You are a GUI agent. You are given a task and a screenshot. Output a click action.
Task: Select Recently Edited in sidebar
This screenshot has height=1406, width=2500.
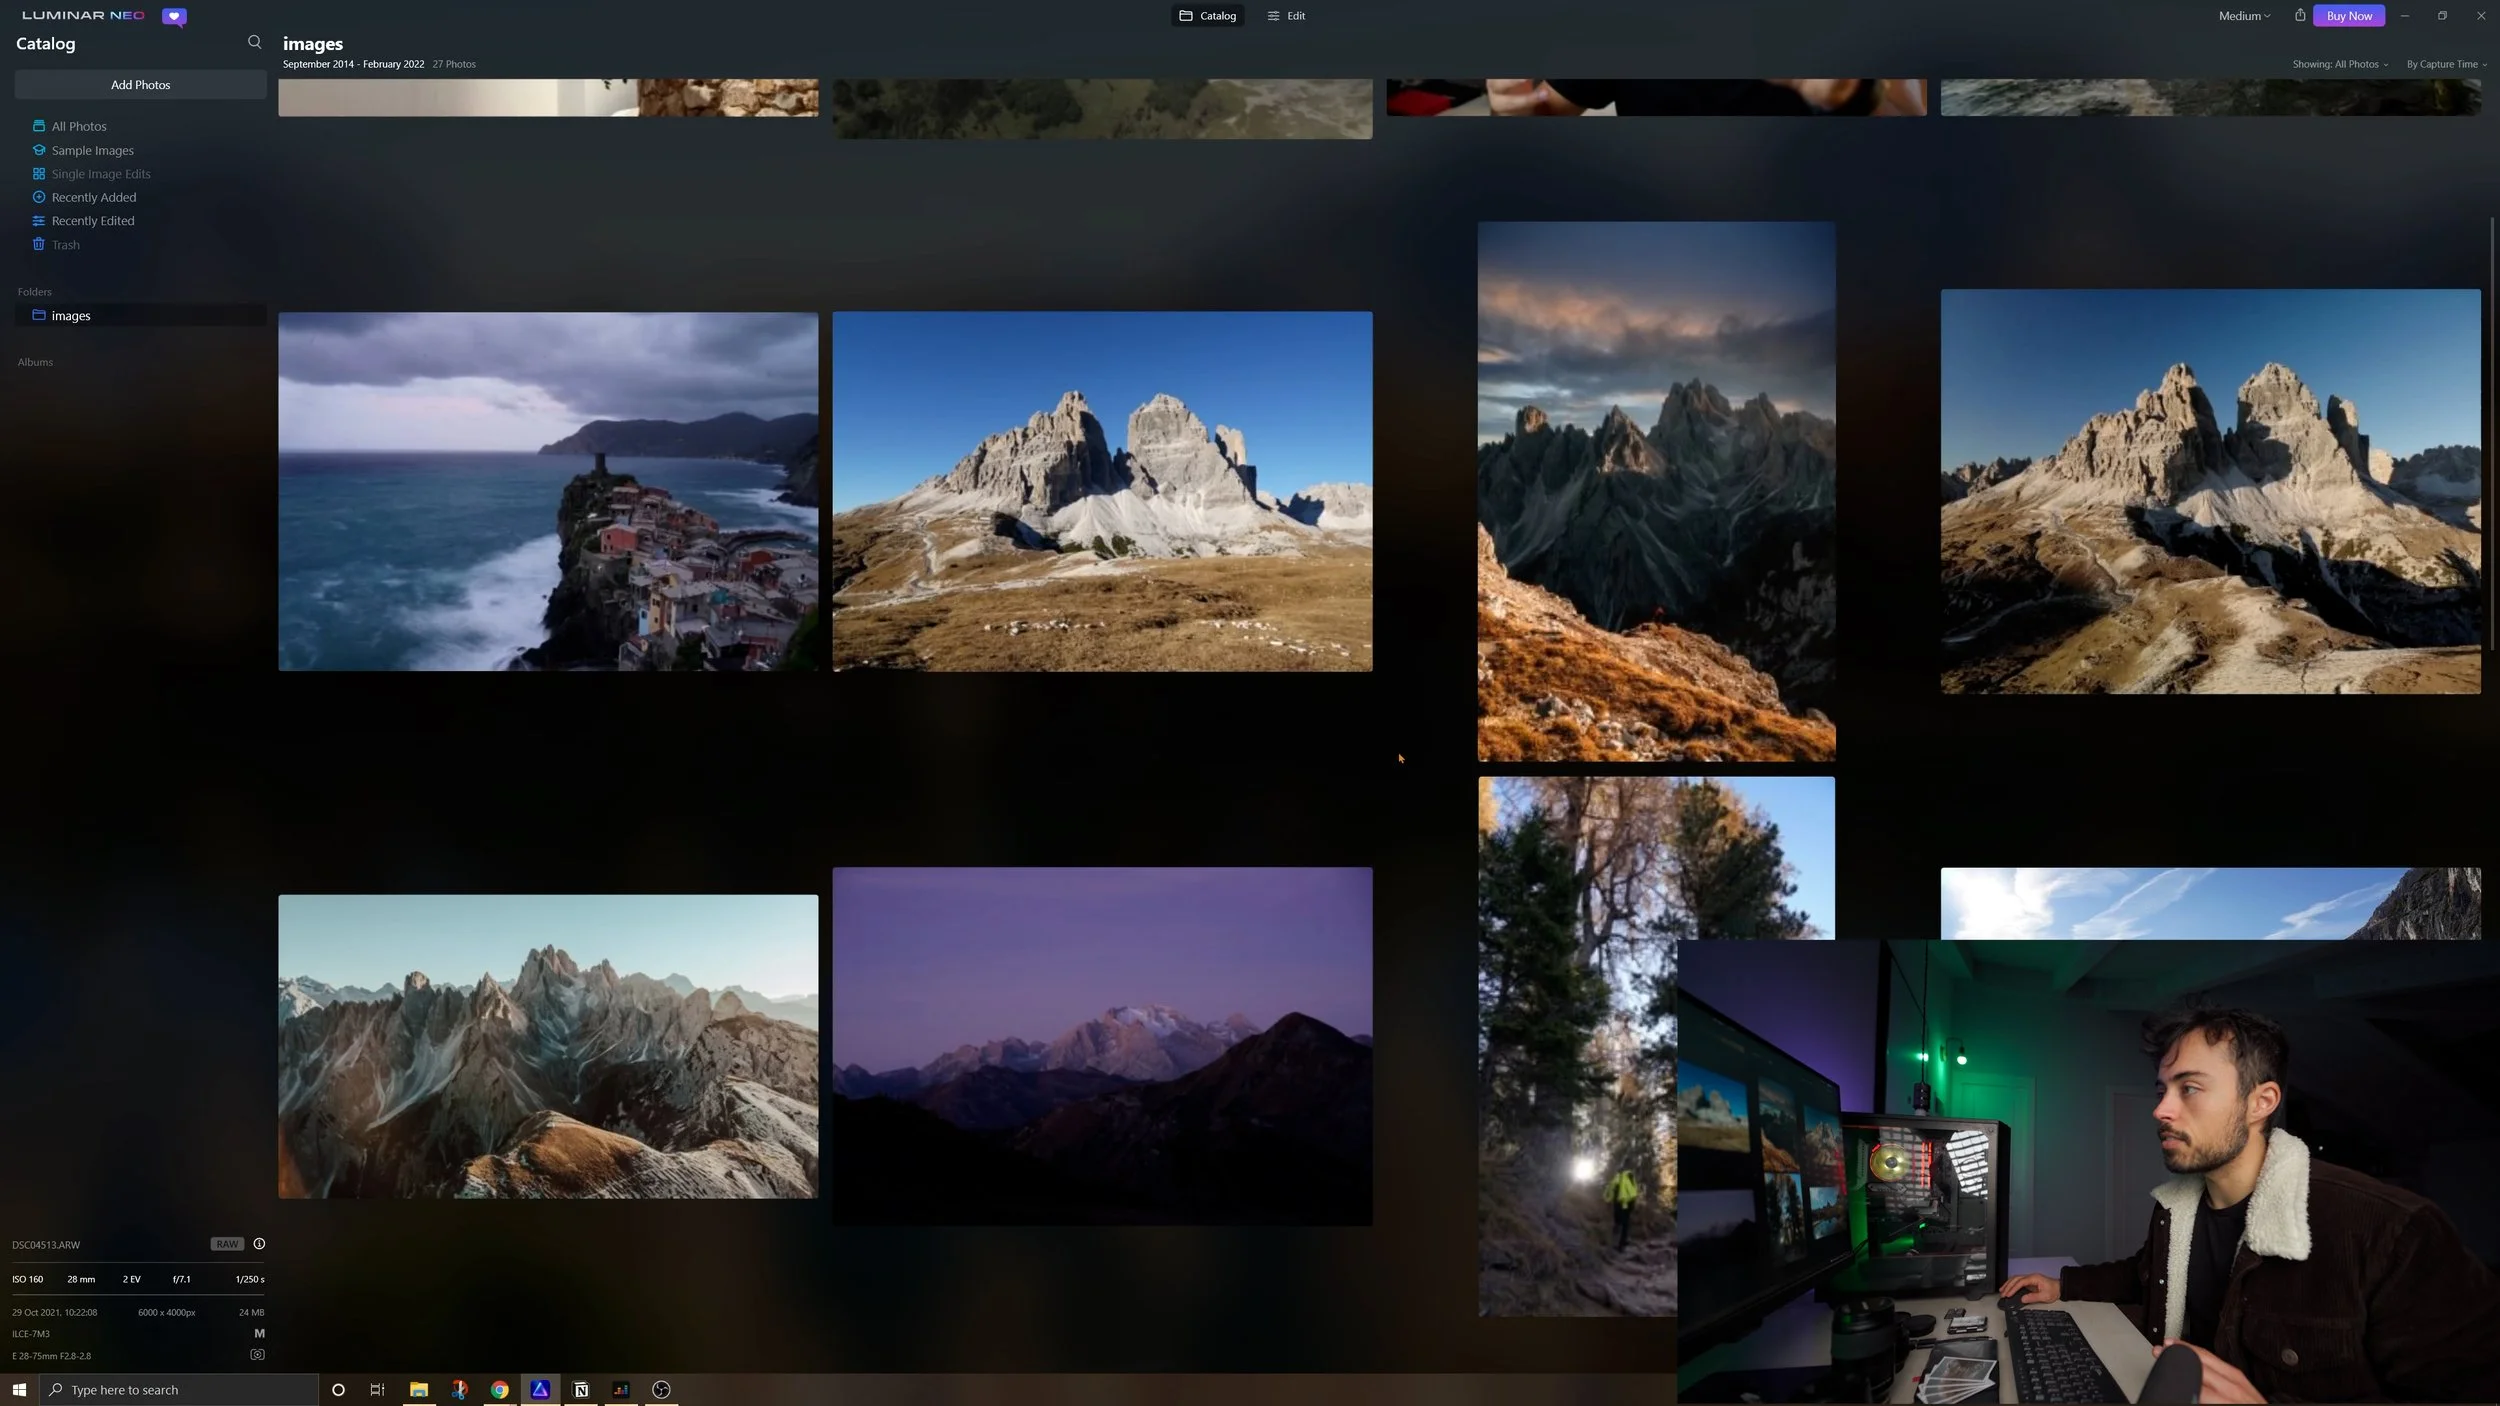[x=92, y=221]
